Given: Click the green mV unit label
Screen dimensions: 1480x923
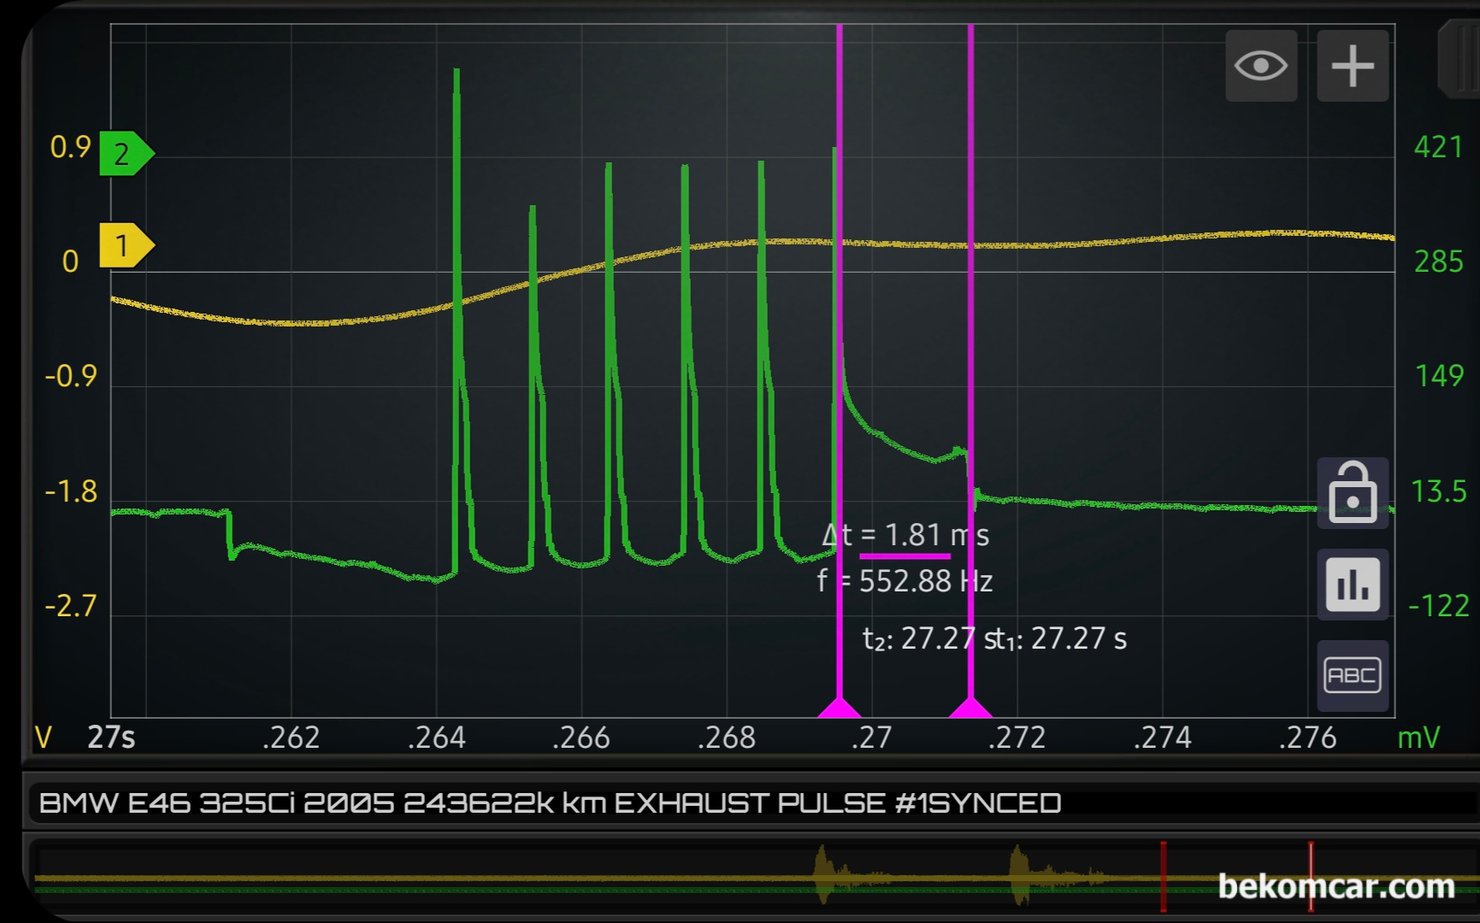Looking at the screenshot, I should click(x=1418, y=738).
